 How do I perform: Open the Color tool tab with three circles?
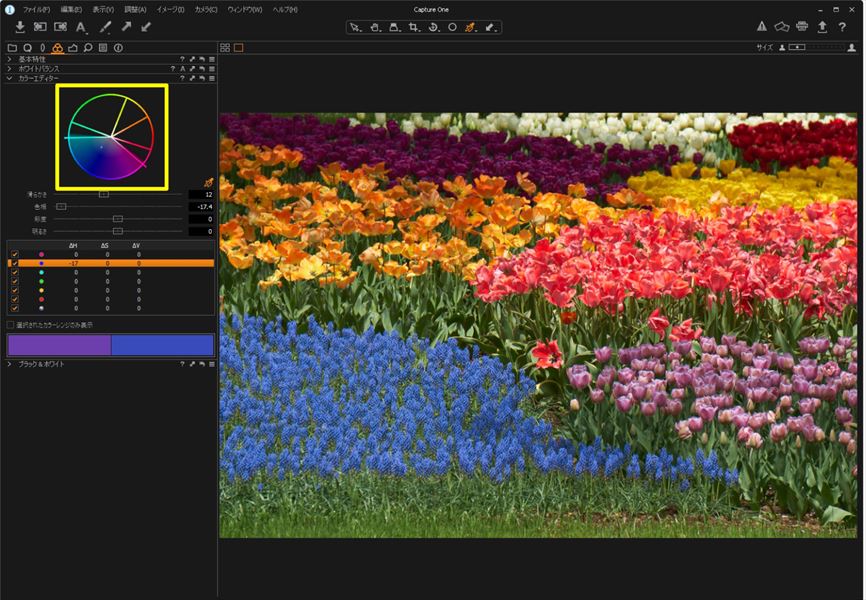pyautogui.click(x=57, y=48)
